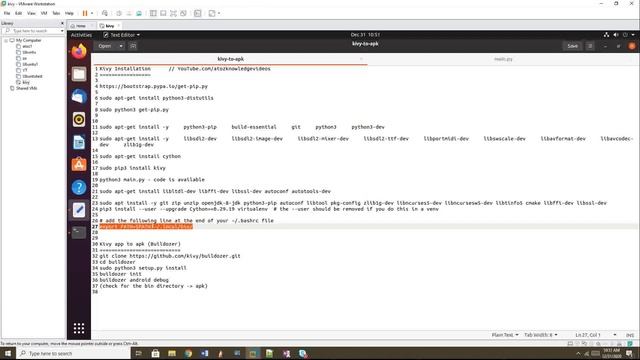
Task: Open the VMware View menu
Action: [31, 13]
